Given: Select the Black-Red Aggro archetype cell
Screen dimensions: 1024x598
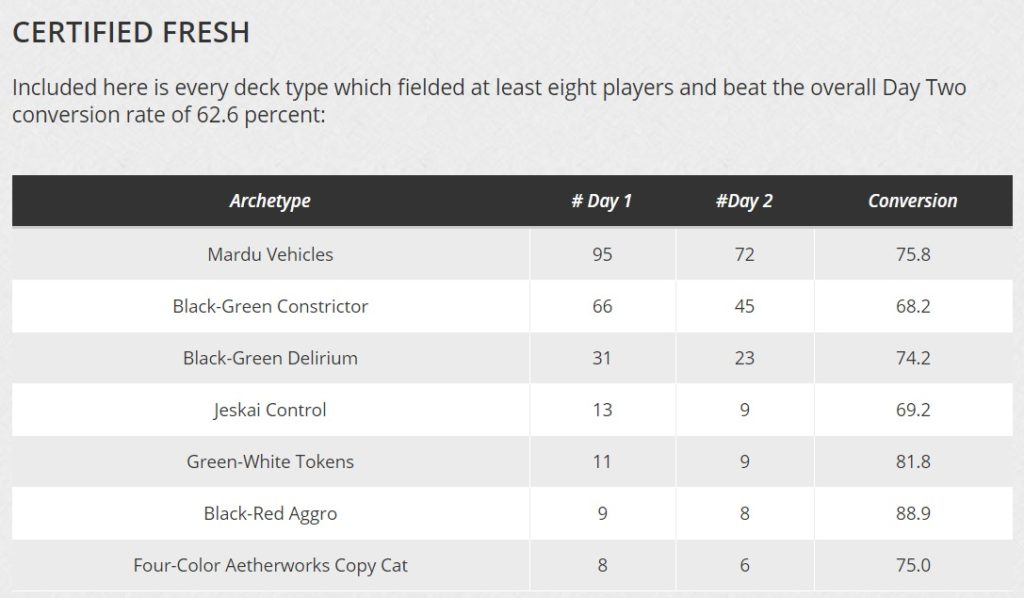Looking at the screenshot, I should coord(270,513).
